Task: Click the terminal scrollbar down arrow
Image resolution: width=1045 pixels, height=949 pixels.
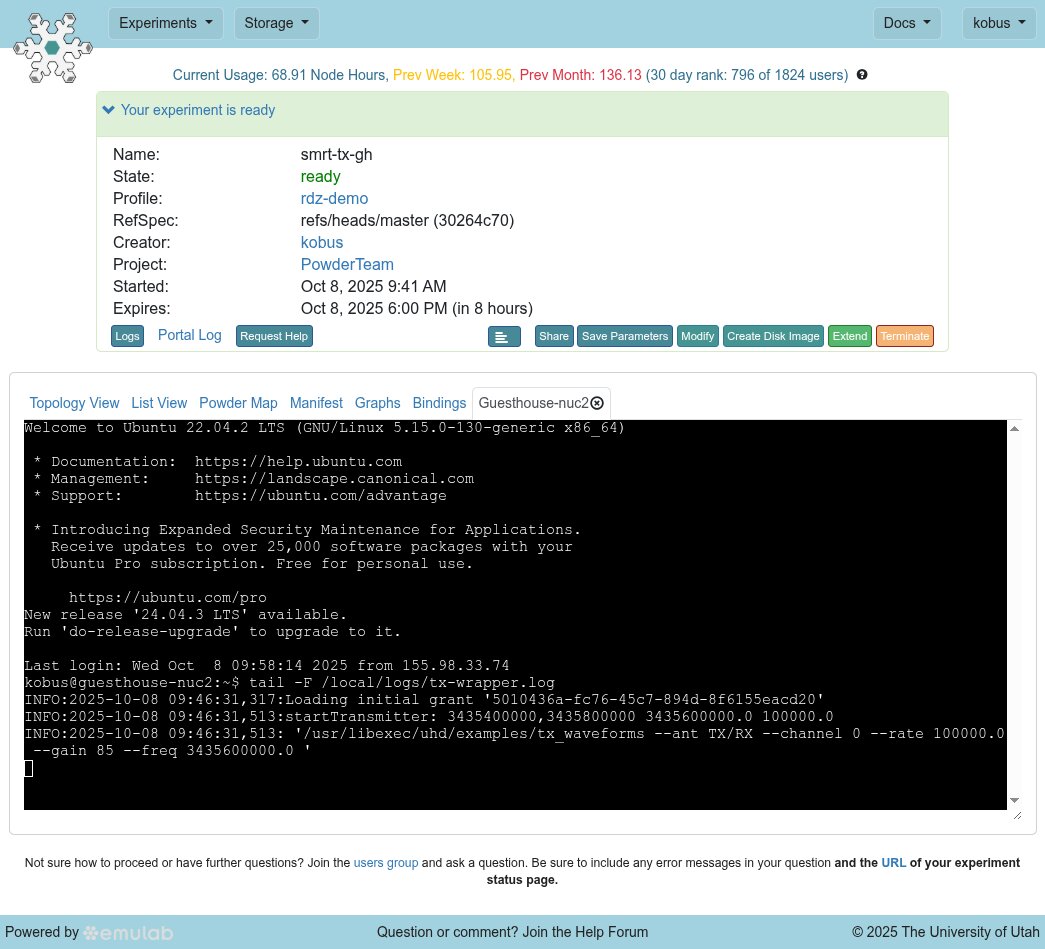Action: [x=1013, y=800]
